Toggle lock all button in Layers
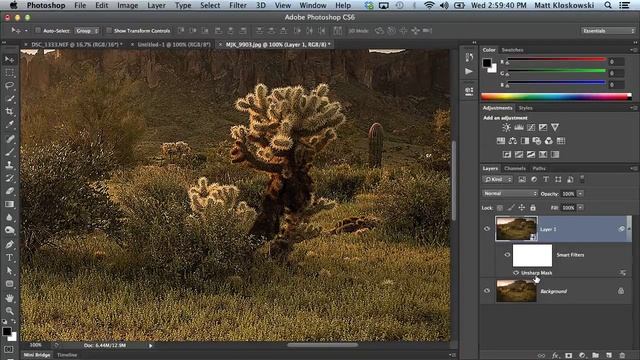The image size is (640, 360). pyautogui.click(x=533, y=208)
